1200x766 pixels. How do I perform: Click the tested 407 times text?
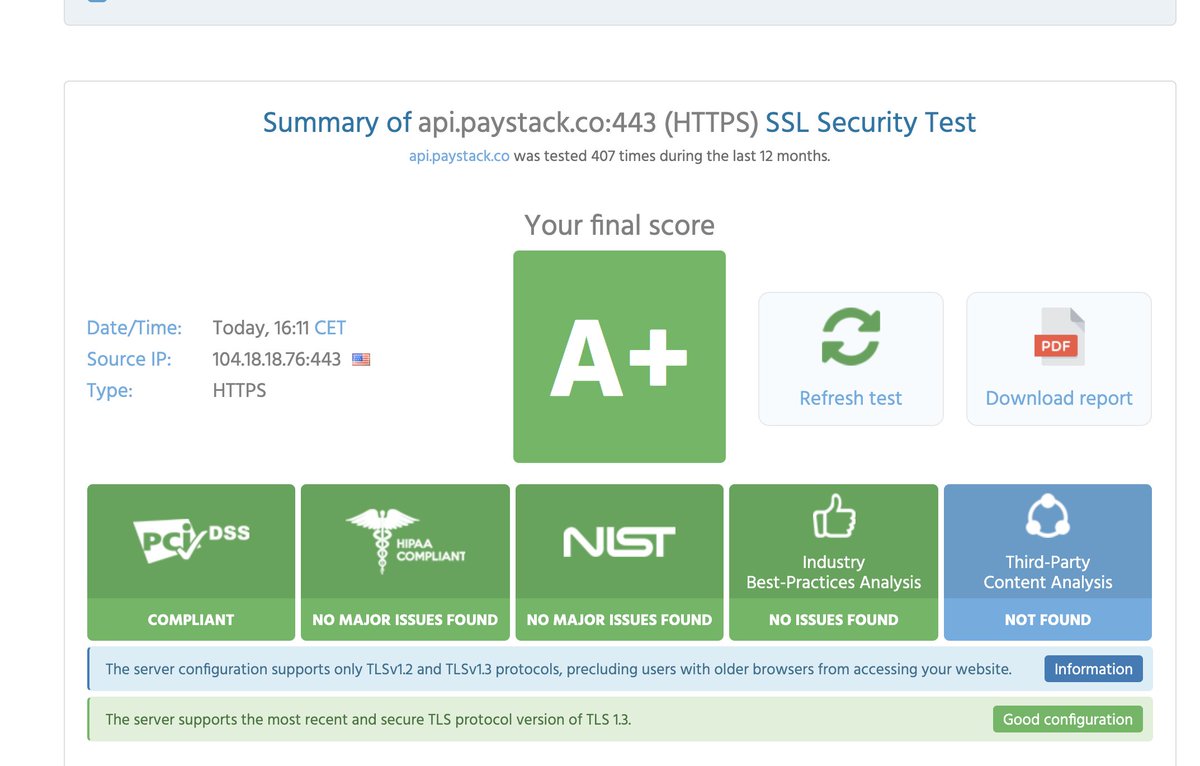coord(672,156)
